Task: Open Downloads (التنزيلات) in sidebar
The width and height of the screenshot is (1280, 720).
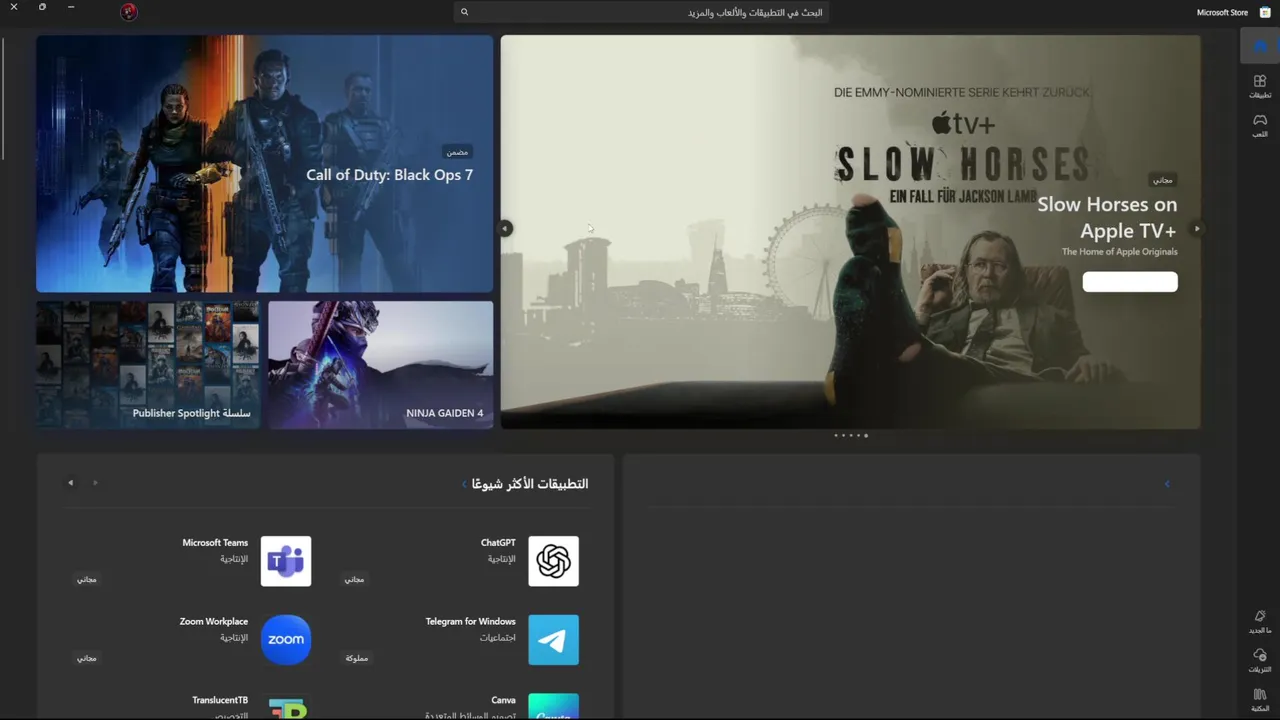Action: click(x=1260, y=660)
